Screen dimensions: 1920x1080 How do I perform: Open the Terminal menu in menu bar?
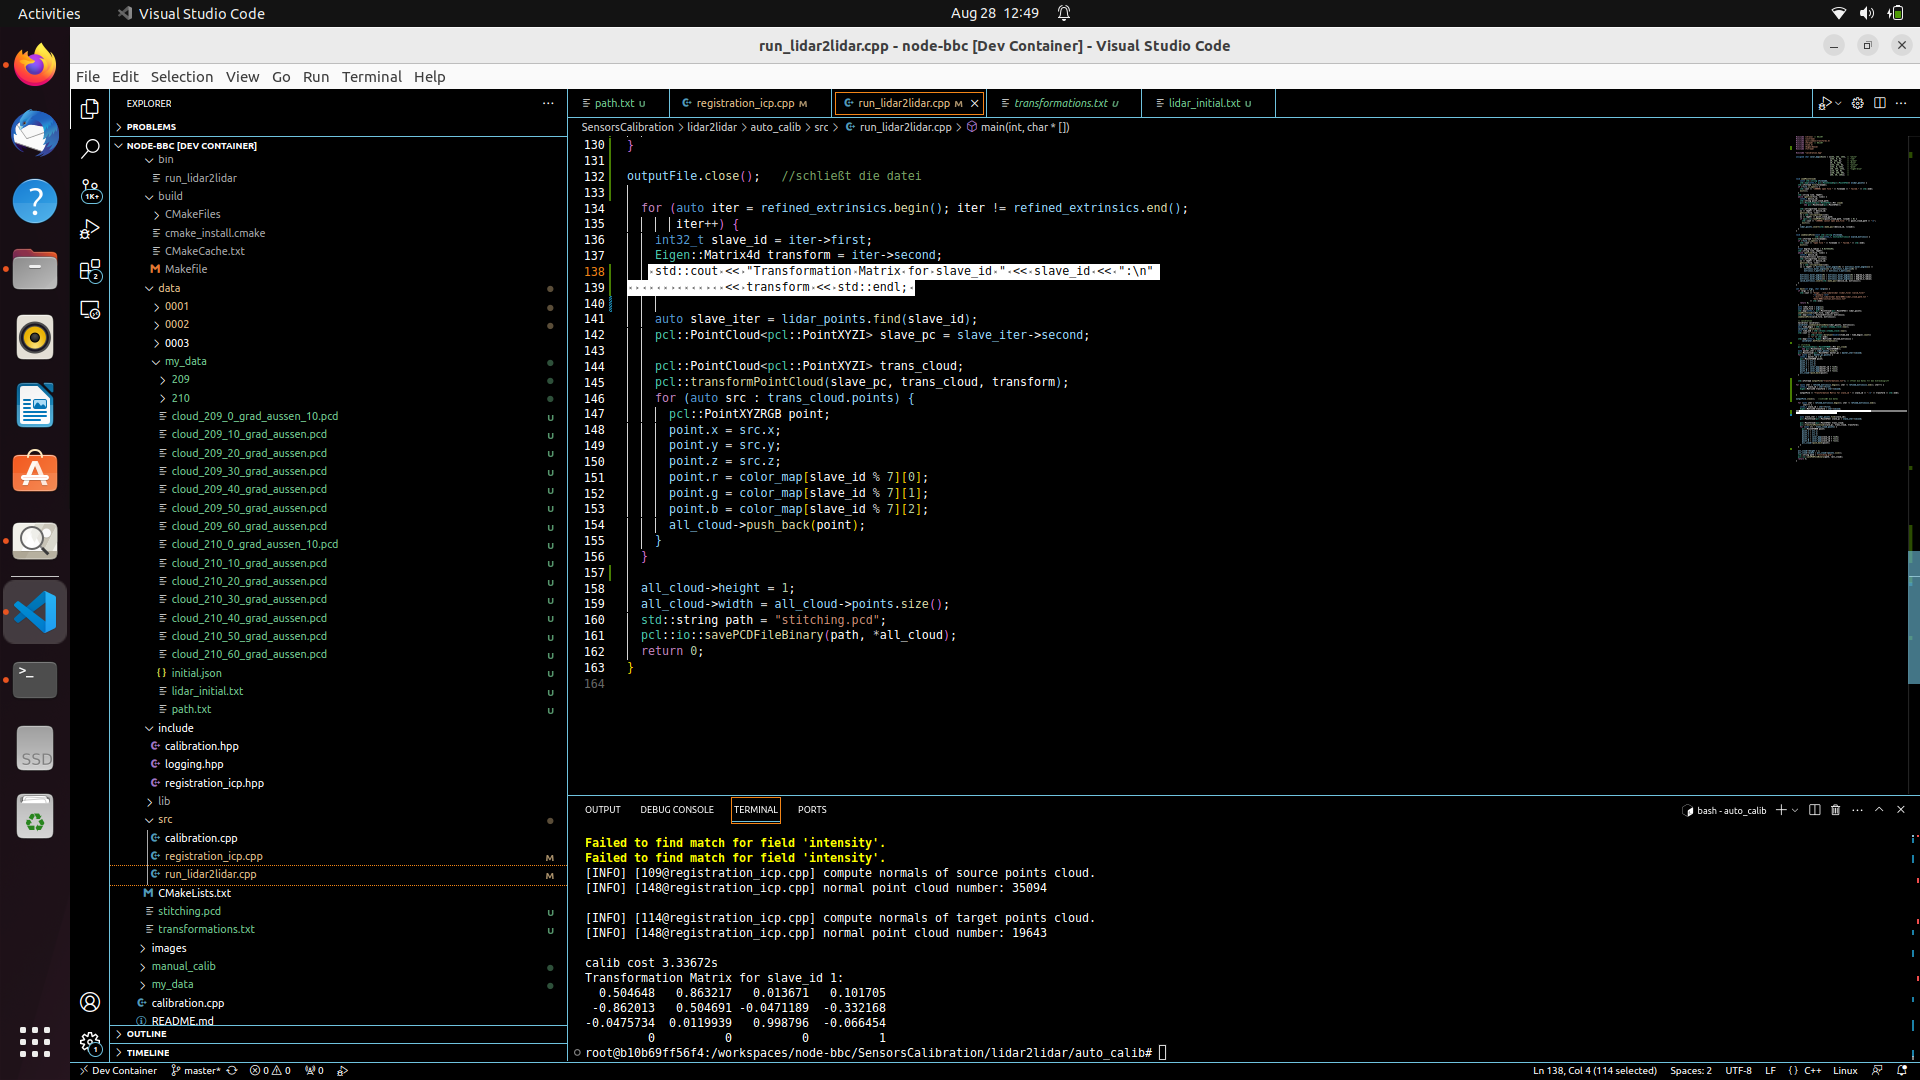(x=371, y=76)
